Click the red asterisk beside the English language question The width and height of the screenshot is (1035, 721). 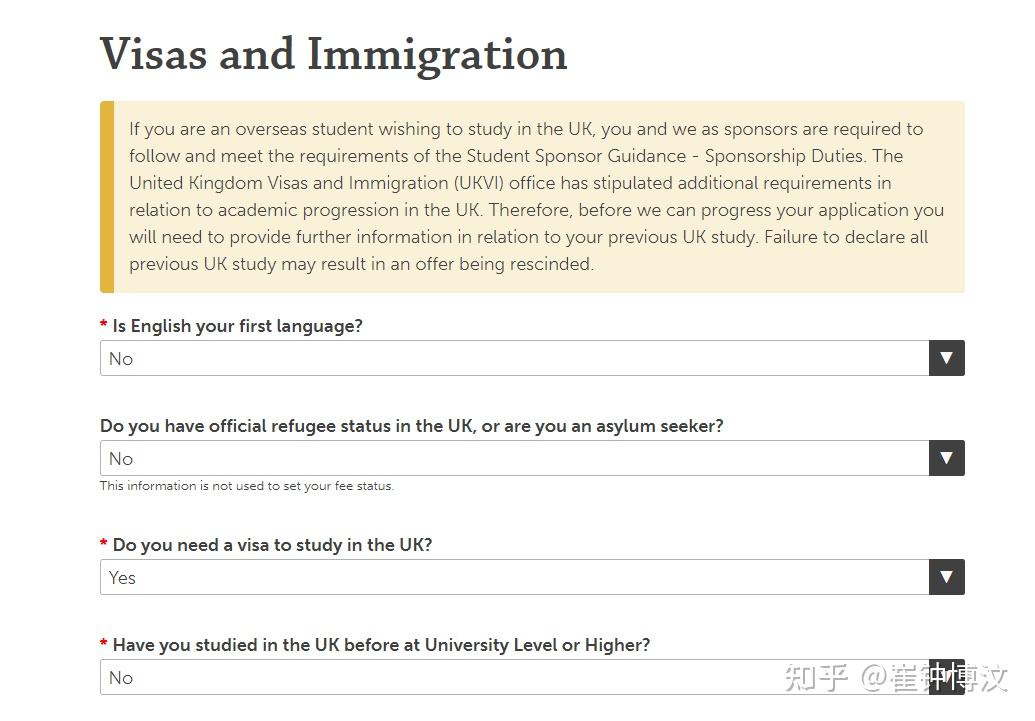[104, 324]
